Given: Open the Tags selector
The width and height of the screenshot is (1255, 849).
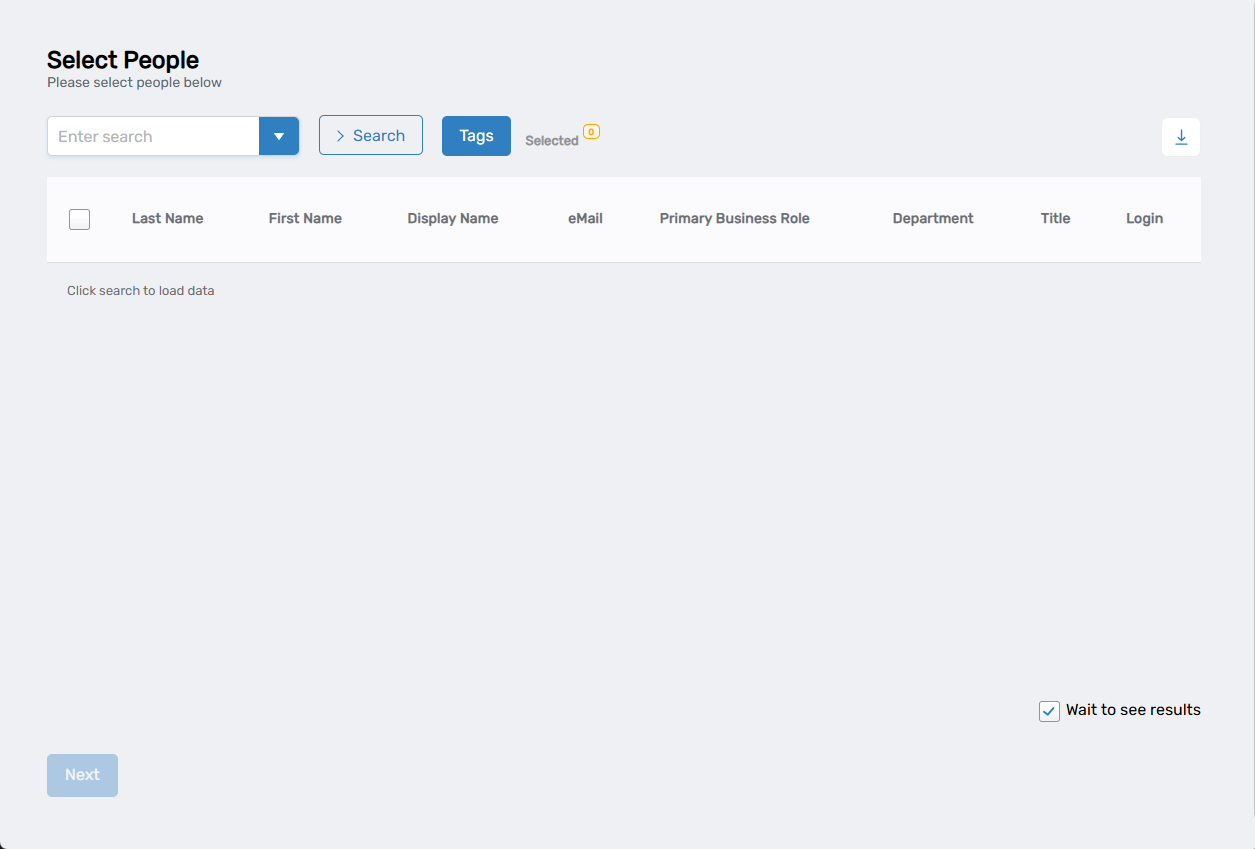Looking at the screenshot, I should point(476,135).
